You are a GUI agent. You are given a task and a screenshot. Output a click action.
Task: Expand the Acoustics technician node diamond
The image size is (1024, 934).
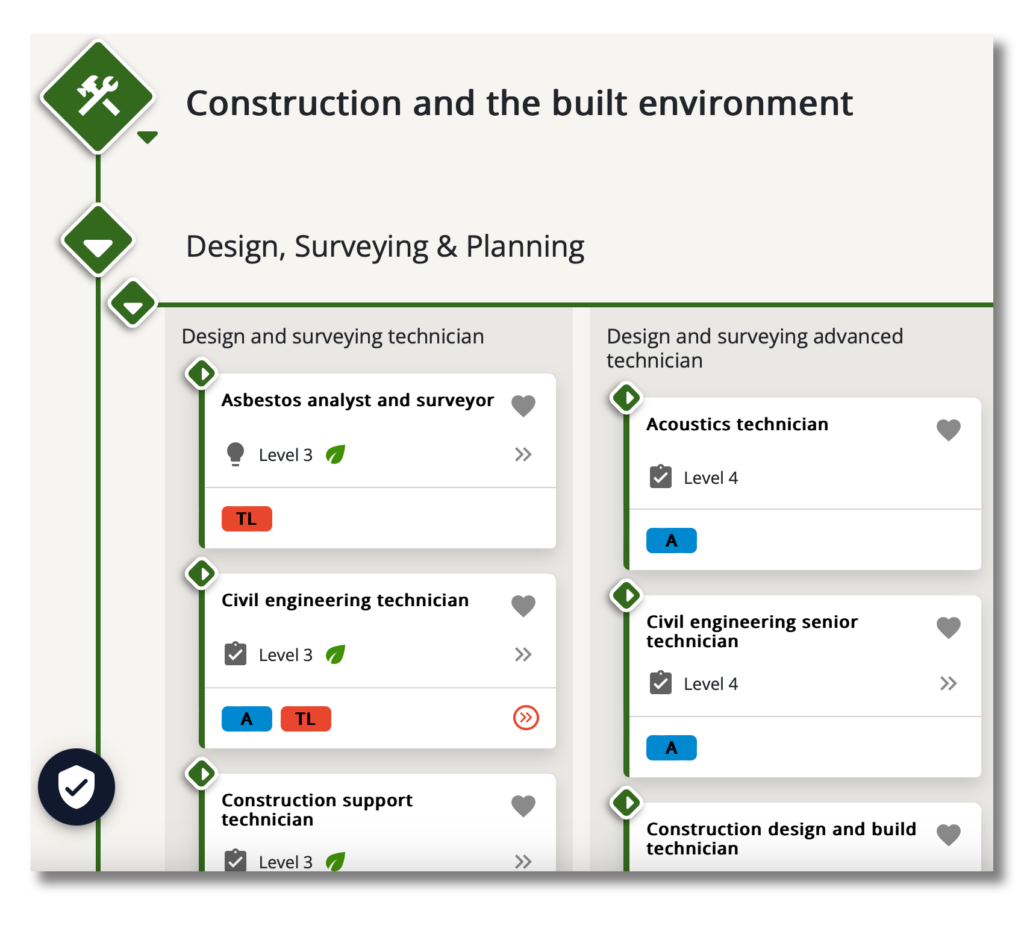point(626,398)
